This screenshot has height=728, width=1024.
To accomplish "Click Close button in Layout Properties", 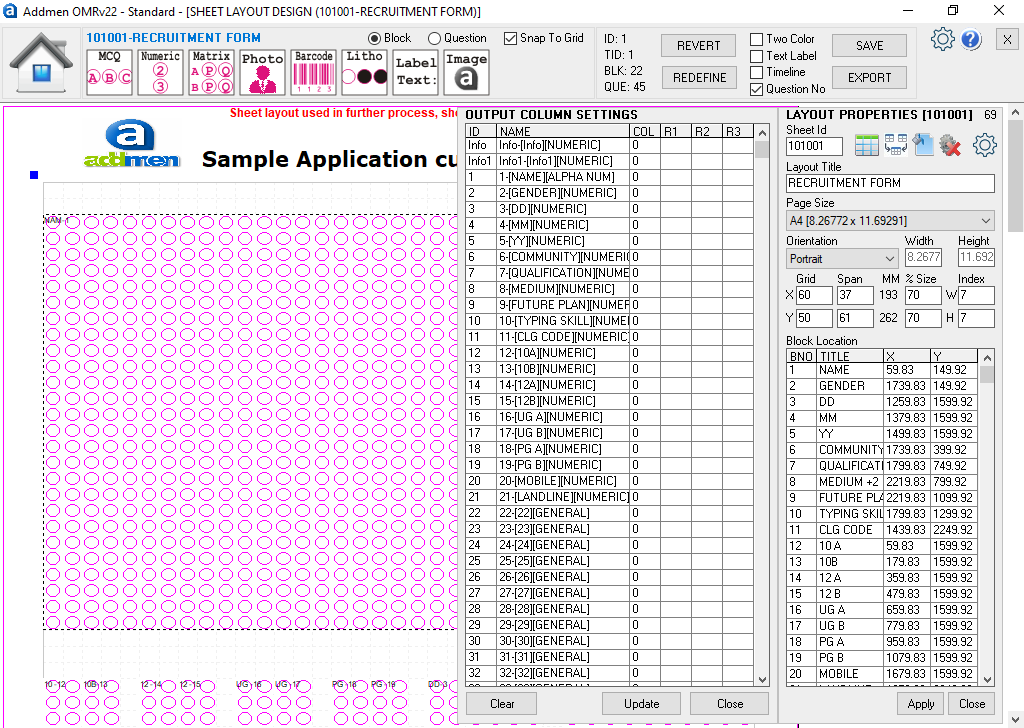I will [972, 704].
